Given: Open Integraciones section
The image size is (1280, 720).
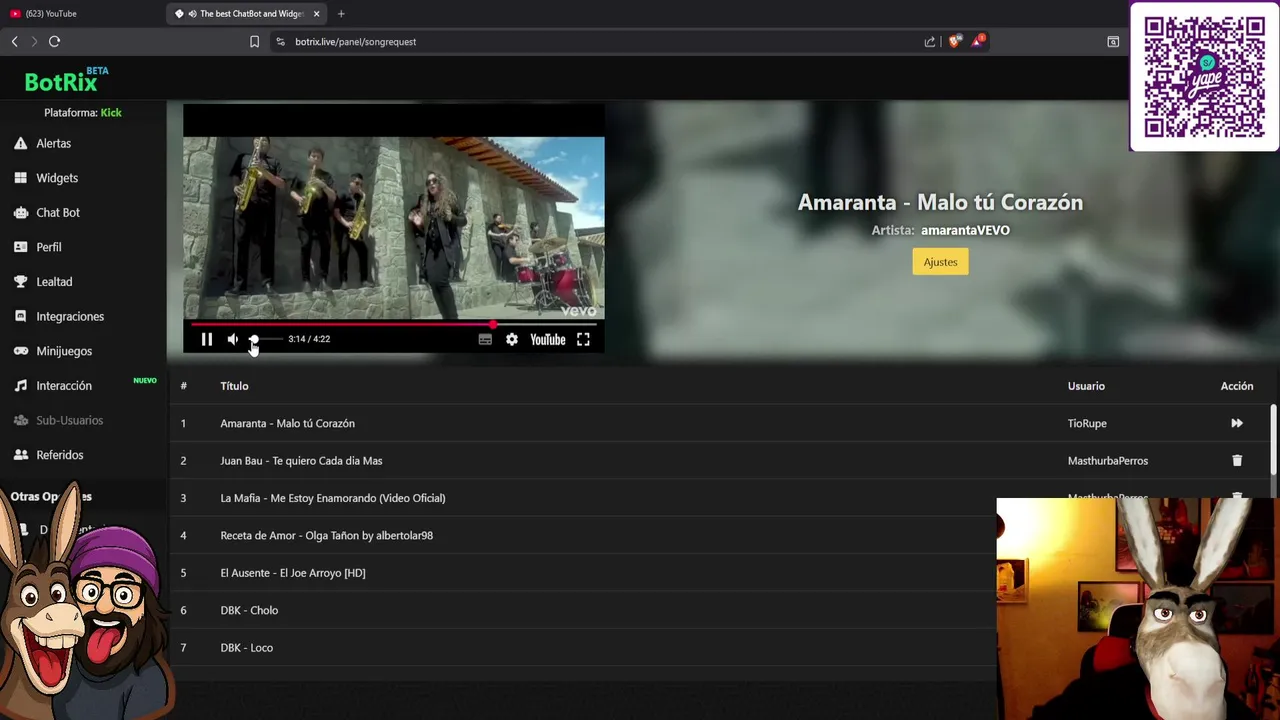Looking at the screenshot, I should (70, 316).
